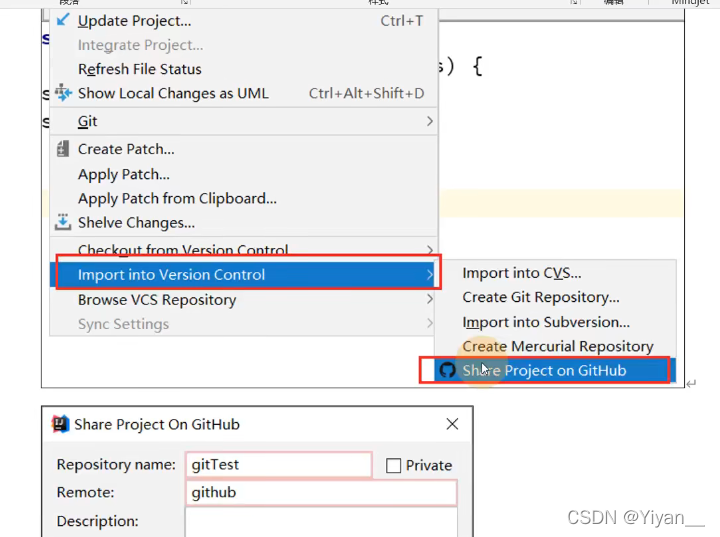Expand the Browse VCS Repository arrow
The width and height of the screenshot is (720, 537).
point(429,299)
